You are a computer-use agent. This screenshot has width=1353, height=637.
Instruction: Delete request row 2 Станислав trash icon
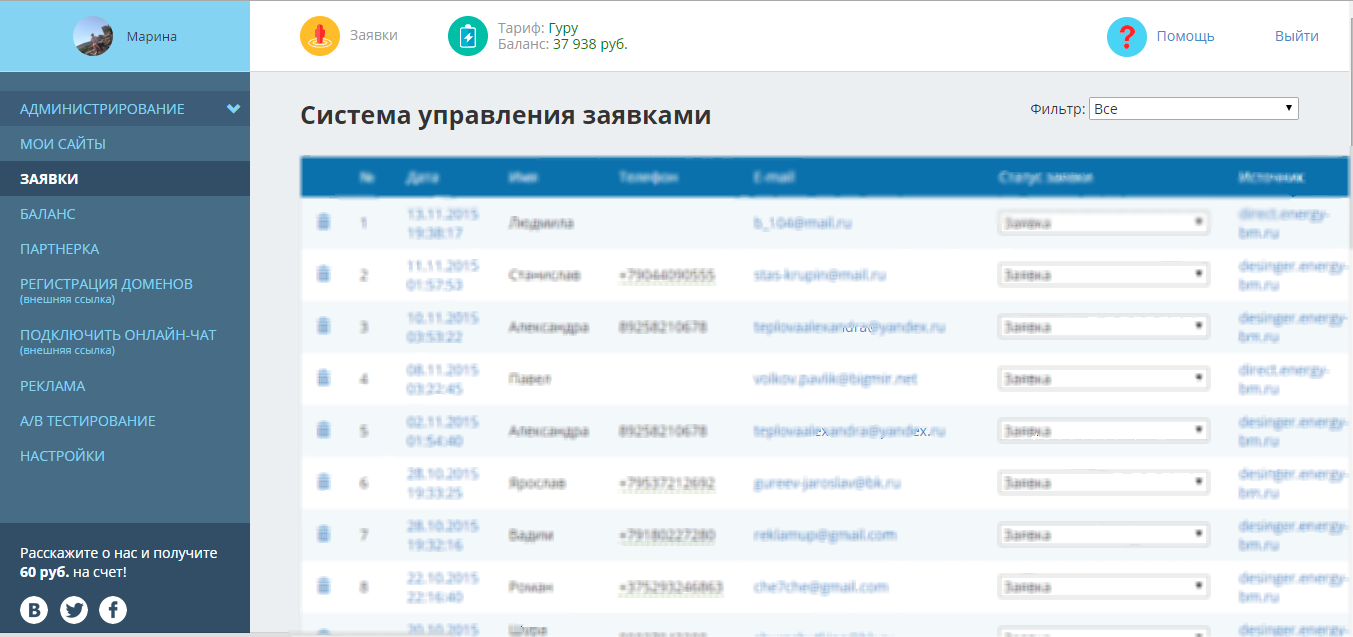323,274
